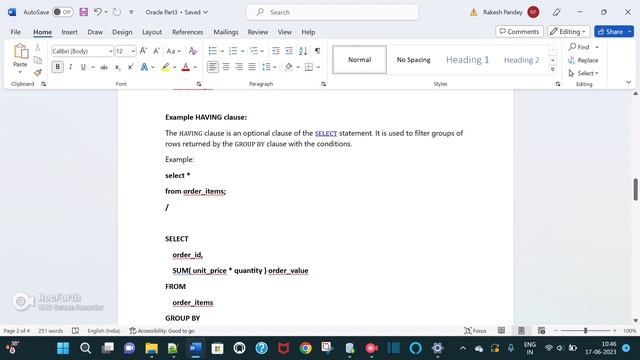Click the Paste clipboard icon
This screenshot has height=360, width=640.
click(x=20, y=52)
